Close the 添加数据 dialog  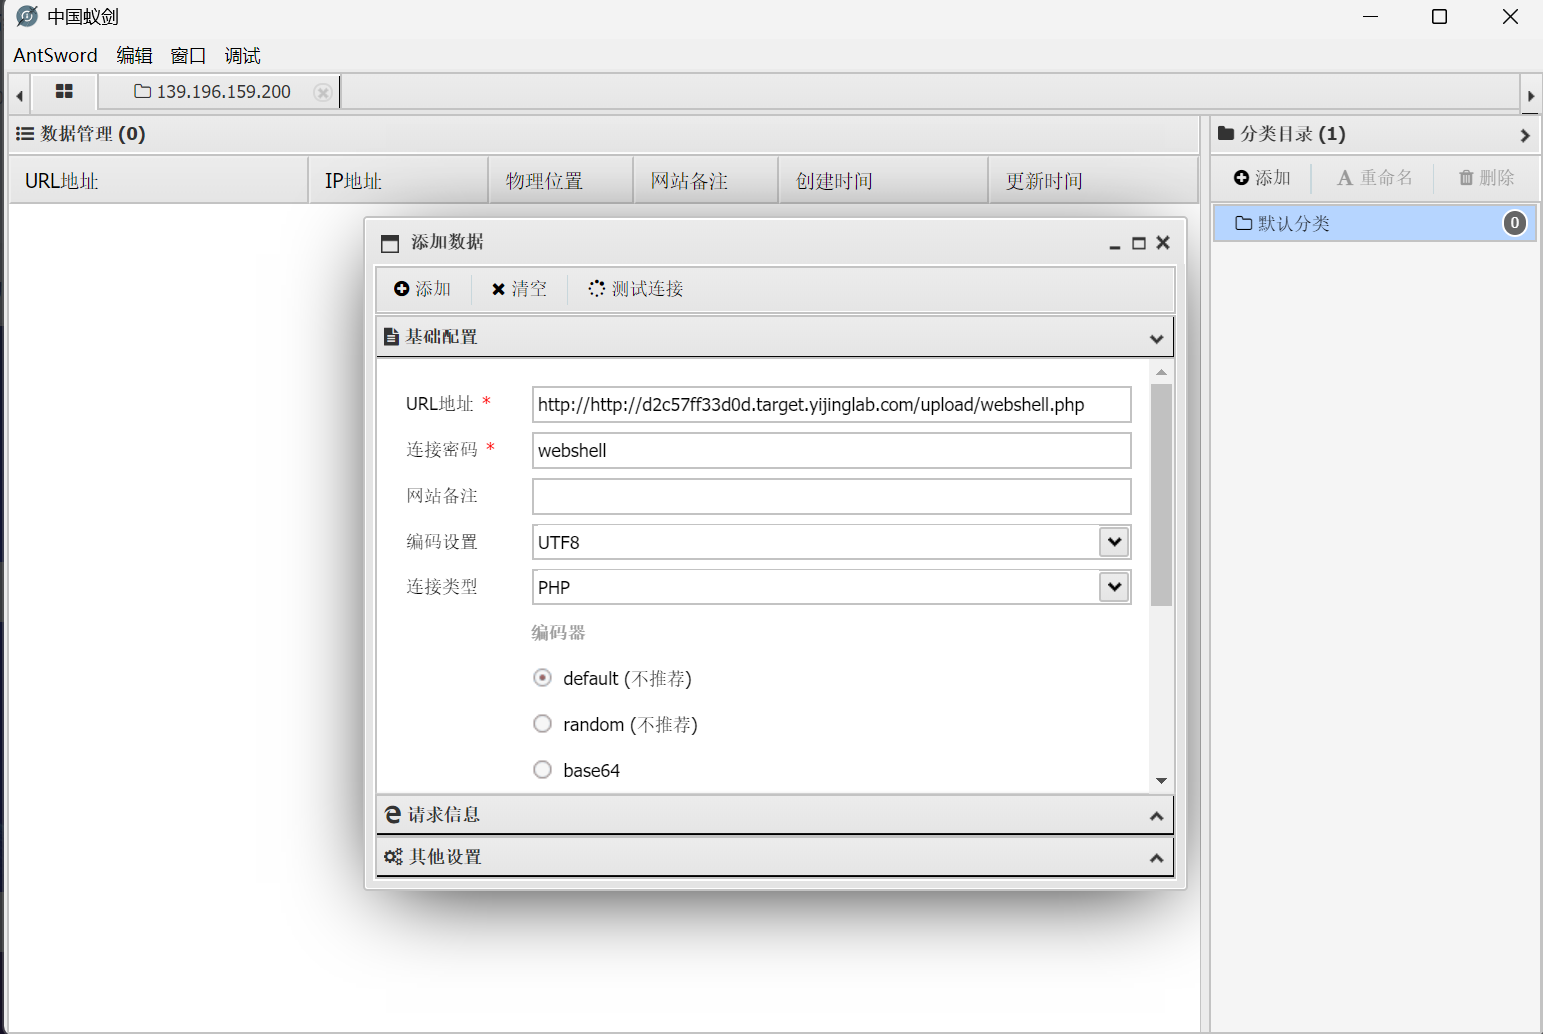coord(1163,243)
